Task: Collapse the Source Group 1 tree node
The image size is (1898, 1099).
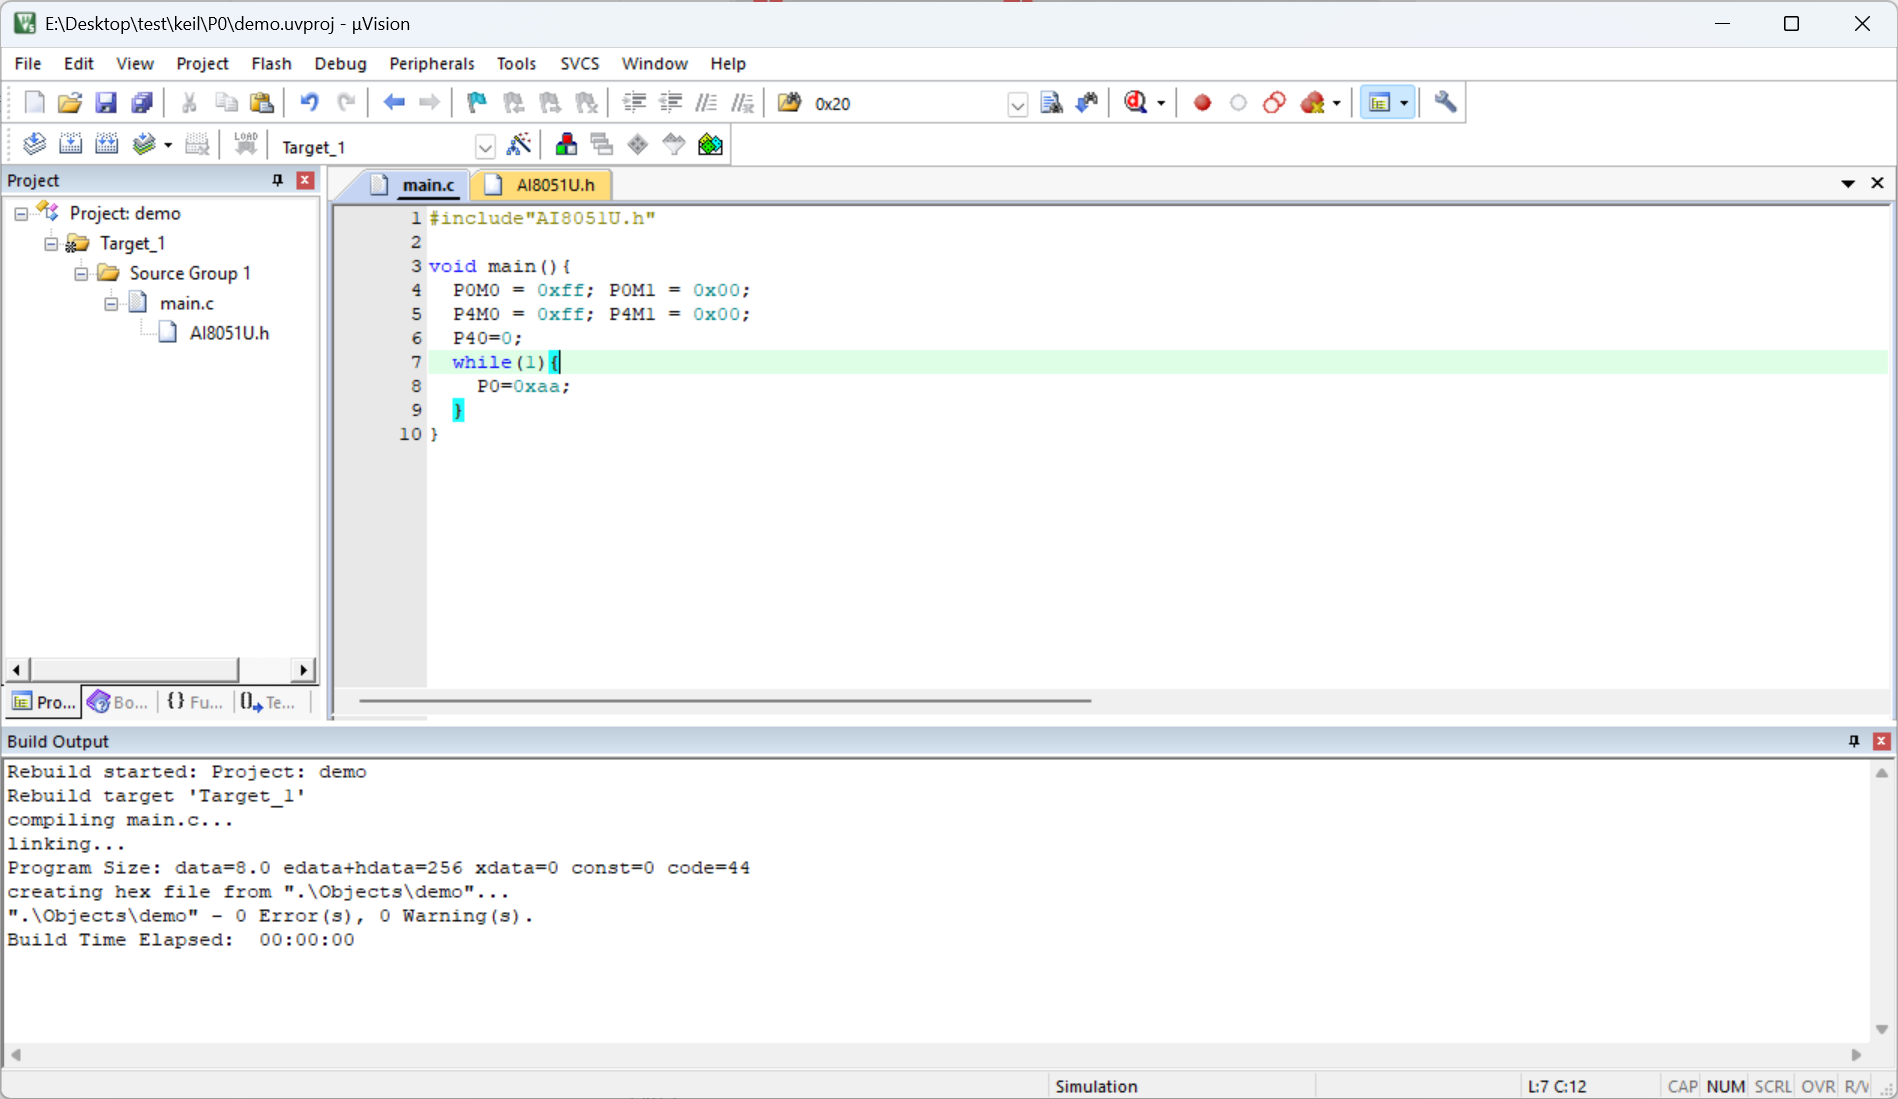Action: [x=81, y=273]
